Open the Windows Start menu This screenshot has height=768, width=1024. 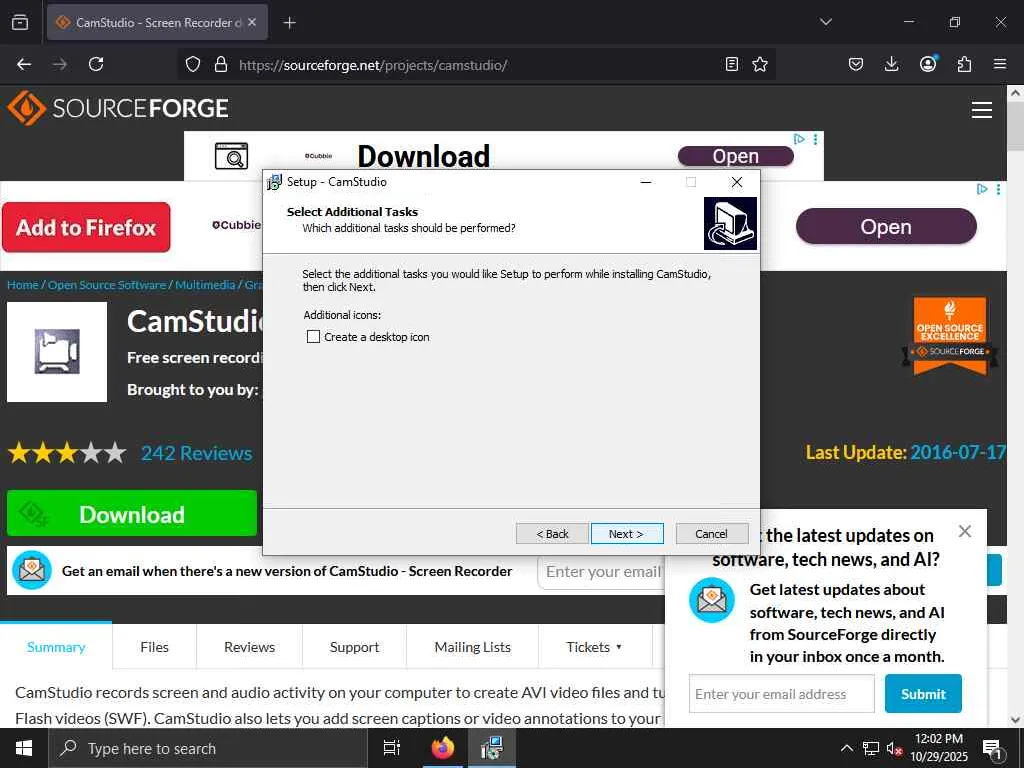[24, 748]
